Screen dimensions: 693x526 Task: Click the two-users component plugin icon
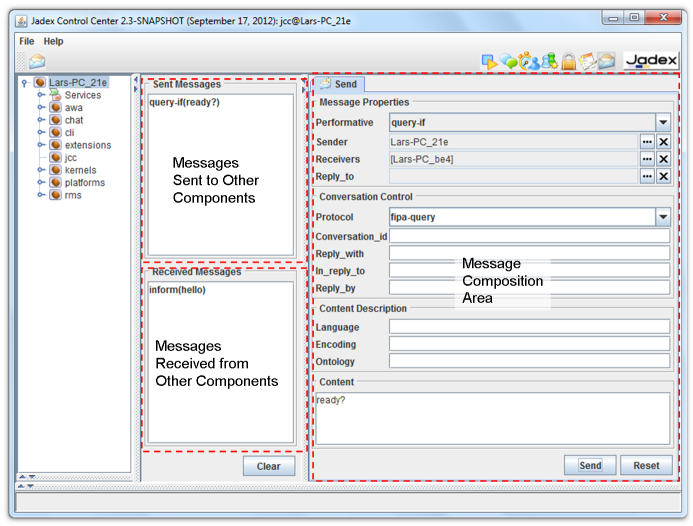tap(548, 62)
